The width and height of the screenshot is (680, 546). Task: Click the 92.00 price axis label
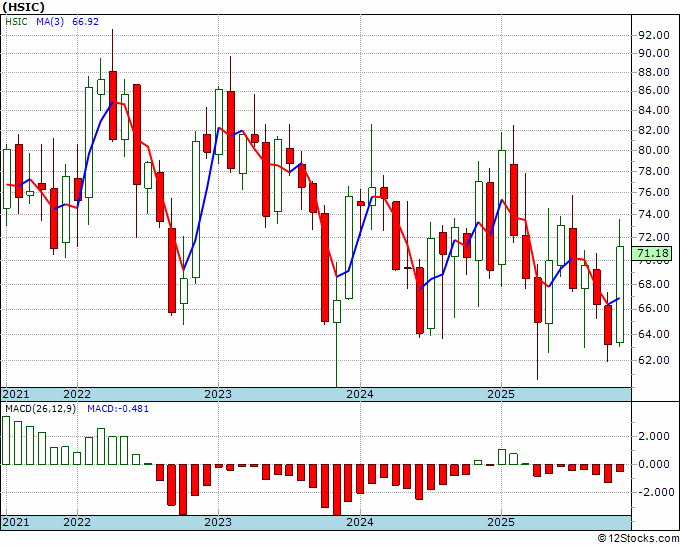[654, 35]
